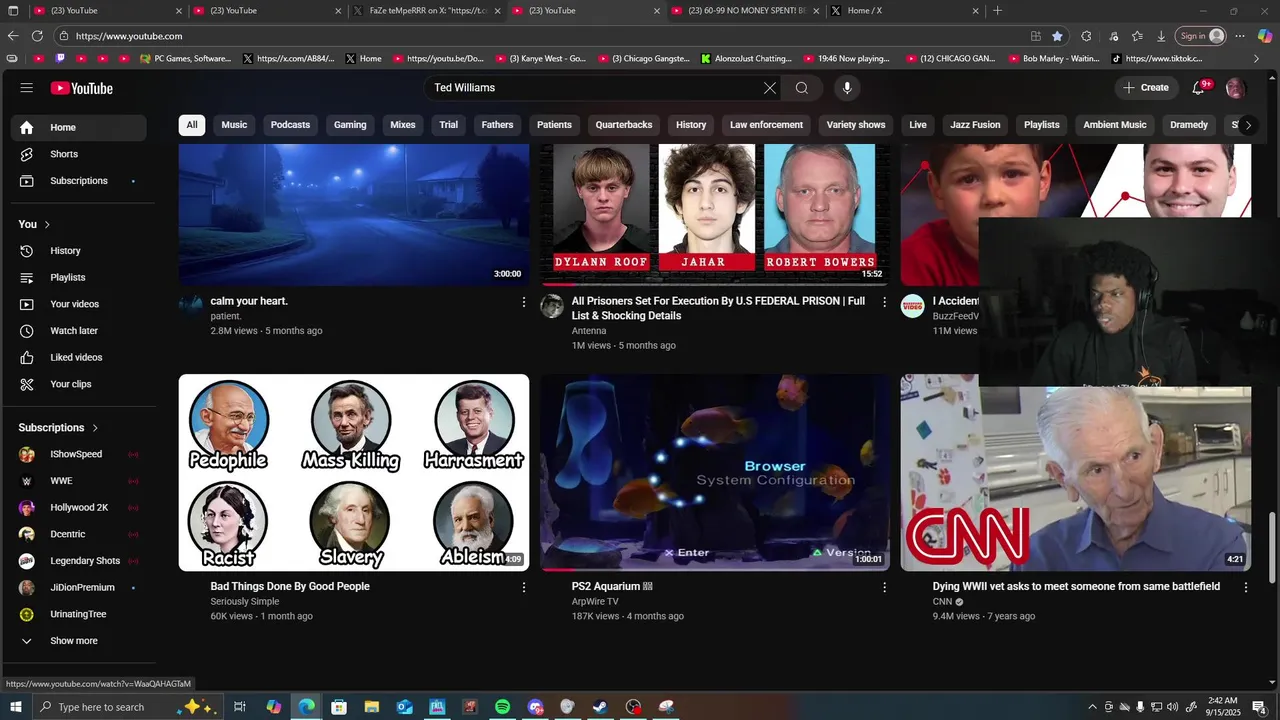1280x720 pixels.
Task: Start voice search with microphone icon
Action: click(847, 88)
